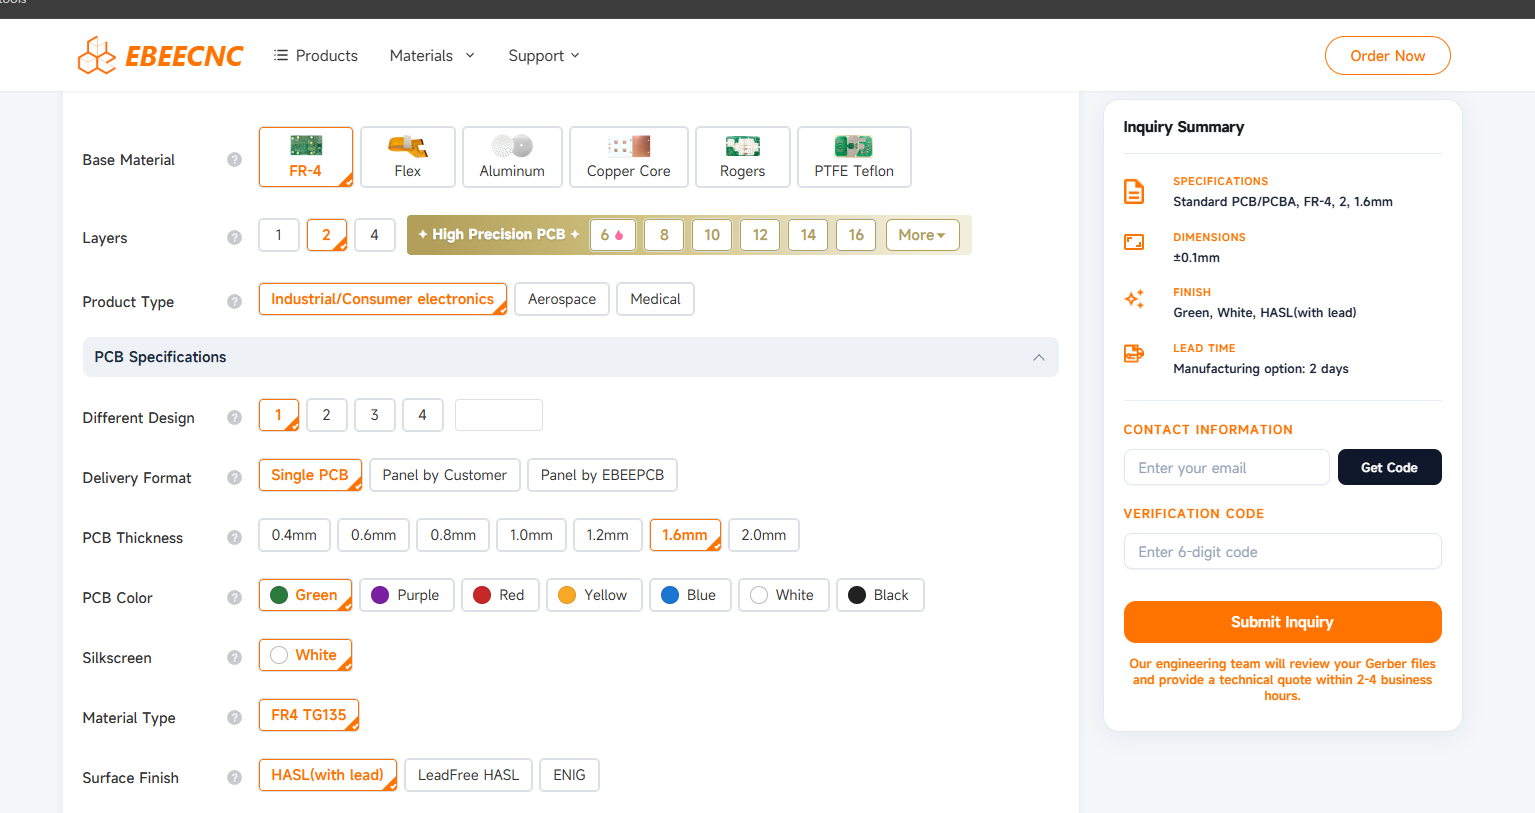Click the Submit Inquiry button

[1282, 622]
